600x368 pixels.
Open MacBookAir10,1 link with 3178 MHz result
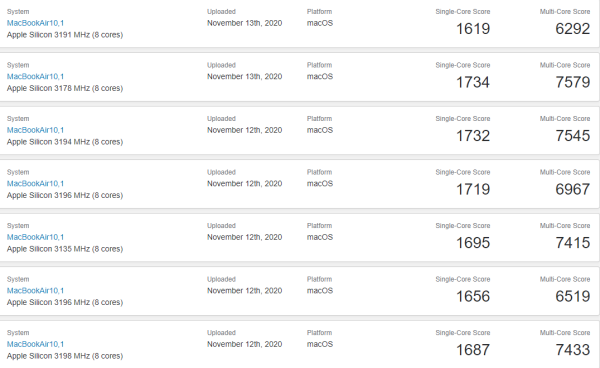click(x=35, y=77)
